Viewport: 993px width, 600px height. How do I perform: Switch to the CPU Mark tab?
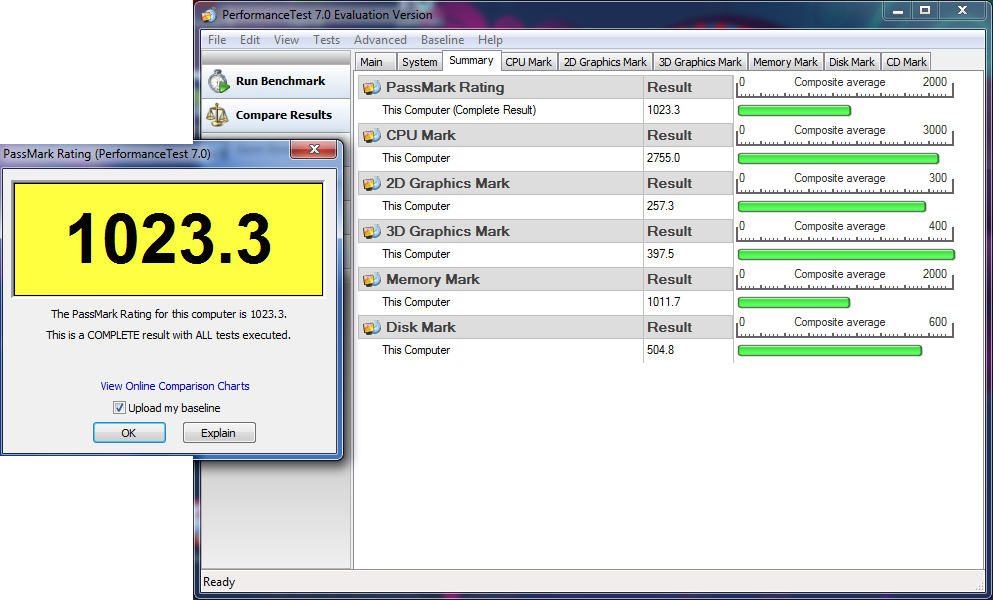pos(529,62)
